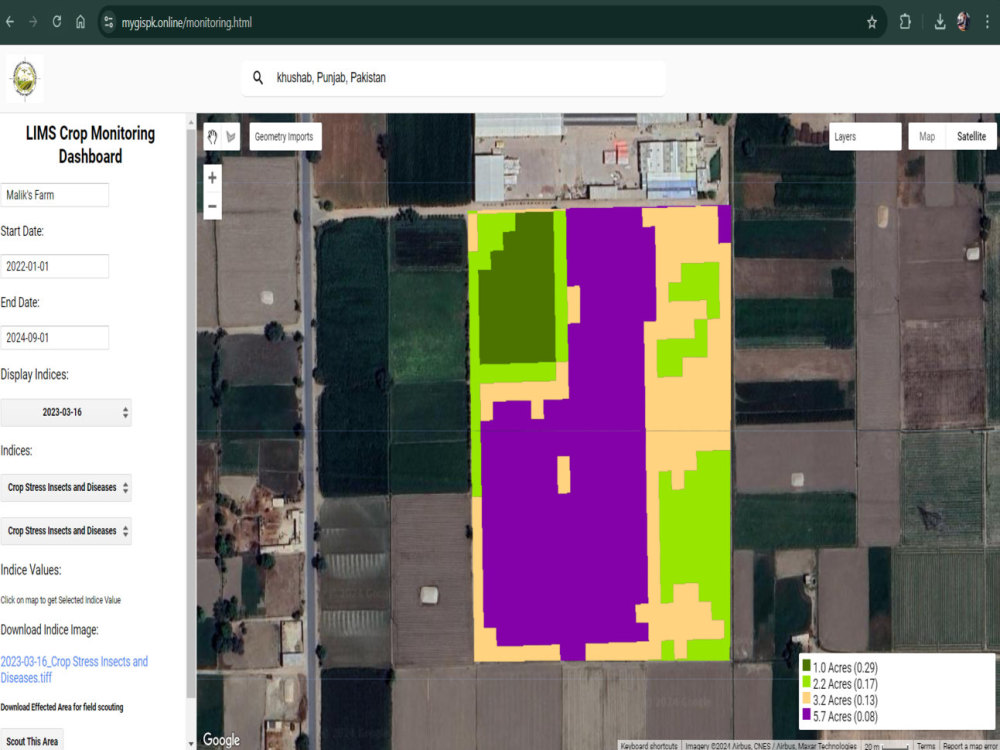Click the 'Download Effected Area for field scouting' text

[x=62, y=707]
